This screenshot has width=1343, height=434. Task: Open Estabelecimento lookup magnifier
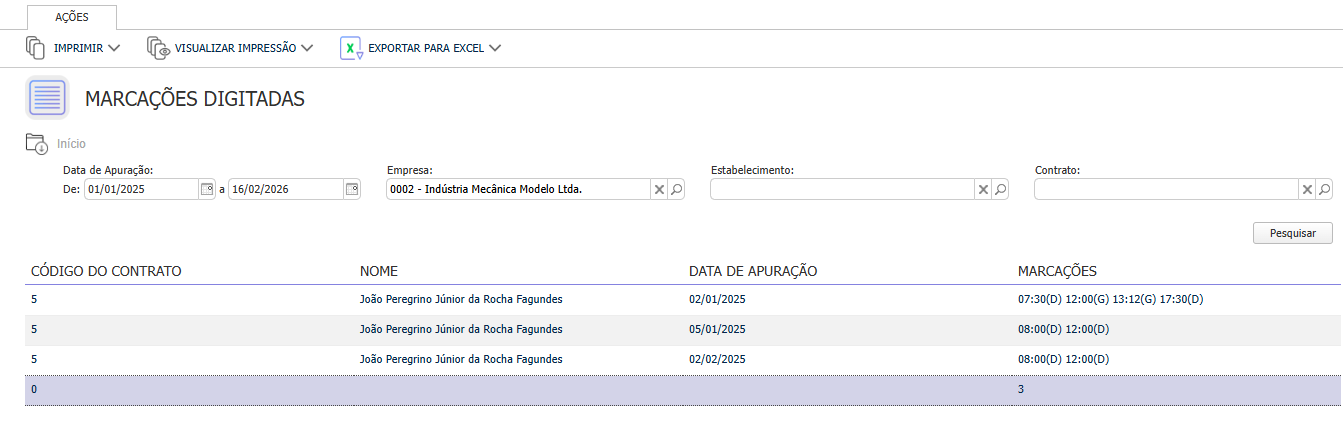coord(1001,189)
